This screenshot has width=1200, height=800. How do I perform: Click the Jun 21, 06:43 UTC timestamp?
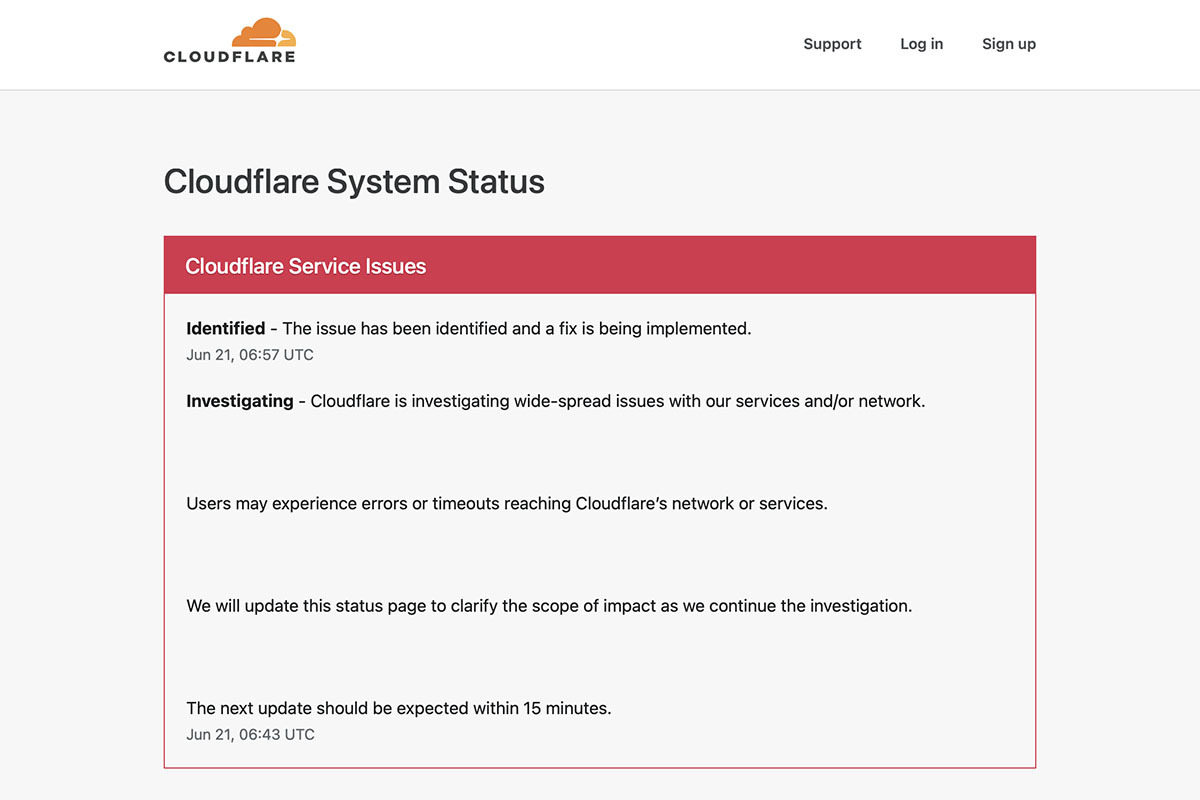point(250,734)
